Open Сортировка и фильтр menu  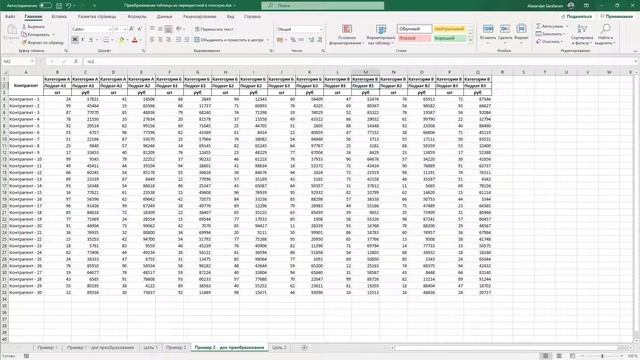point(582,34)
